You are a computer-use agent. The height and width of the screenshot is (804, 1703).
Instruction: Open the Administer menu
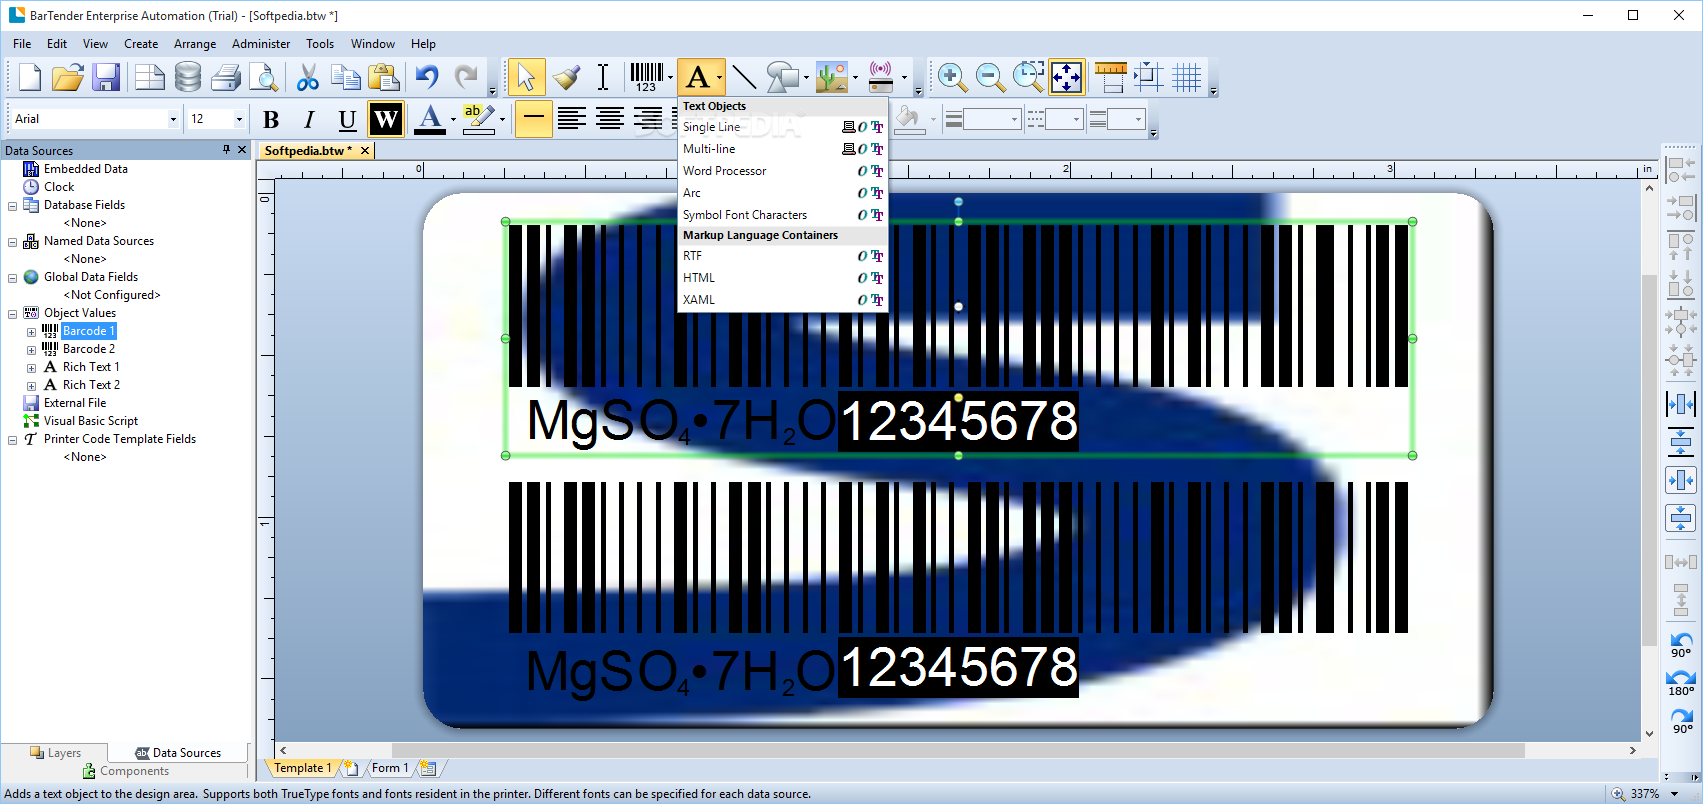pos(261,44)
